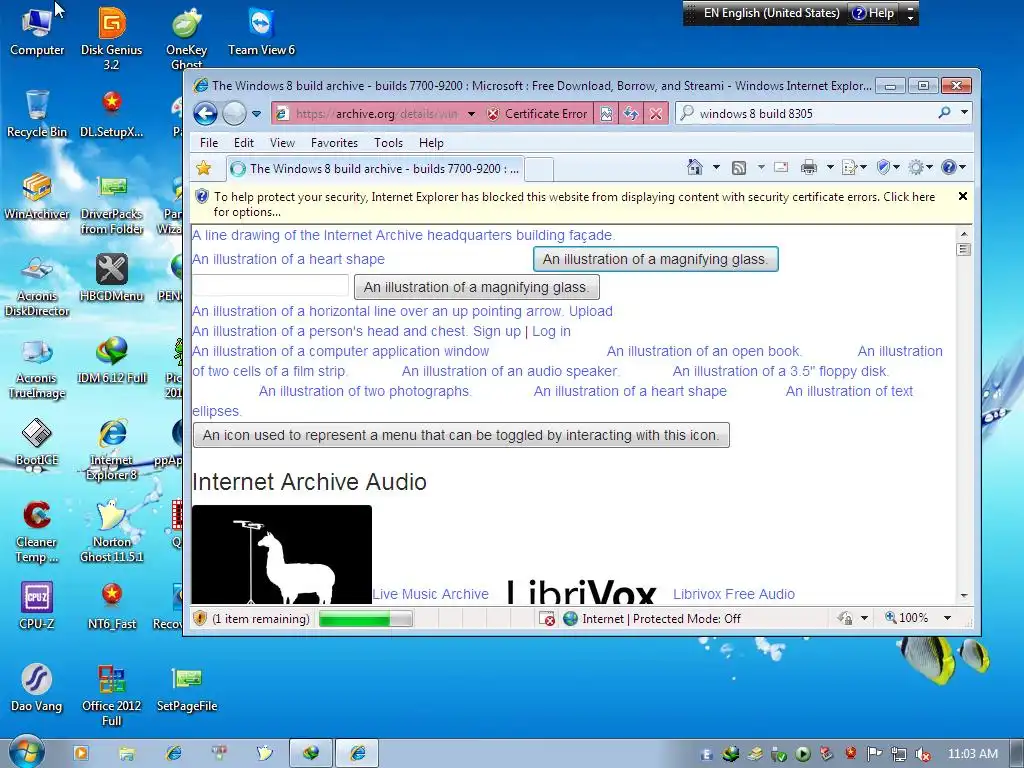Click the search magnifier icon
Viewport: 1024px width, 768px height.
click(944, 113)
